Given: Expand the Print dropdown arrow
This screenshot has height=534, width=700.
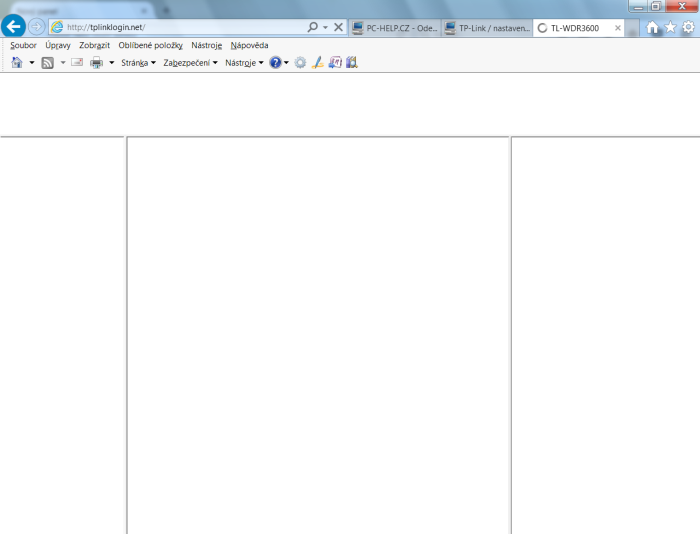Looking at the screenshot, I should (112, 63).
